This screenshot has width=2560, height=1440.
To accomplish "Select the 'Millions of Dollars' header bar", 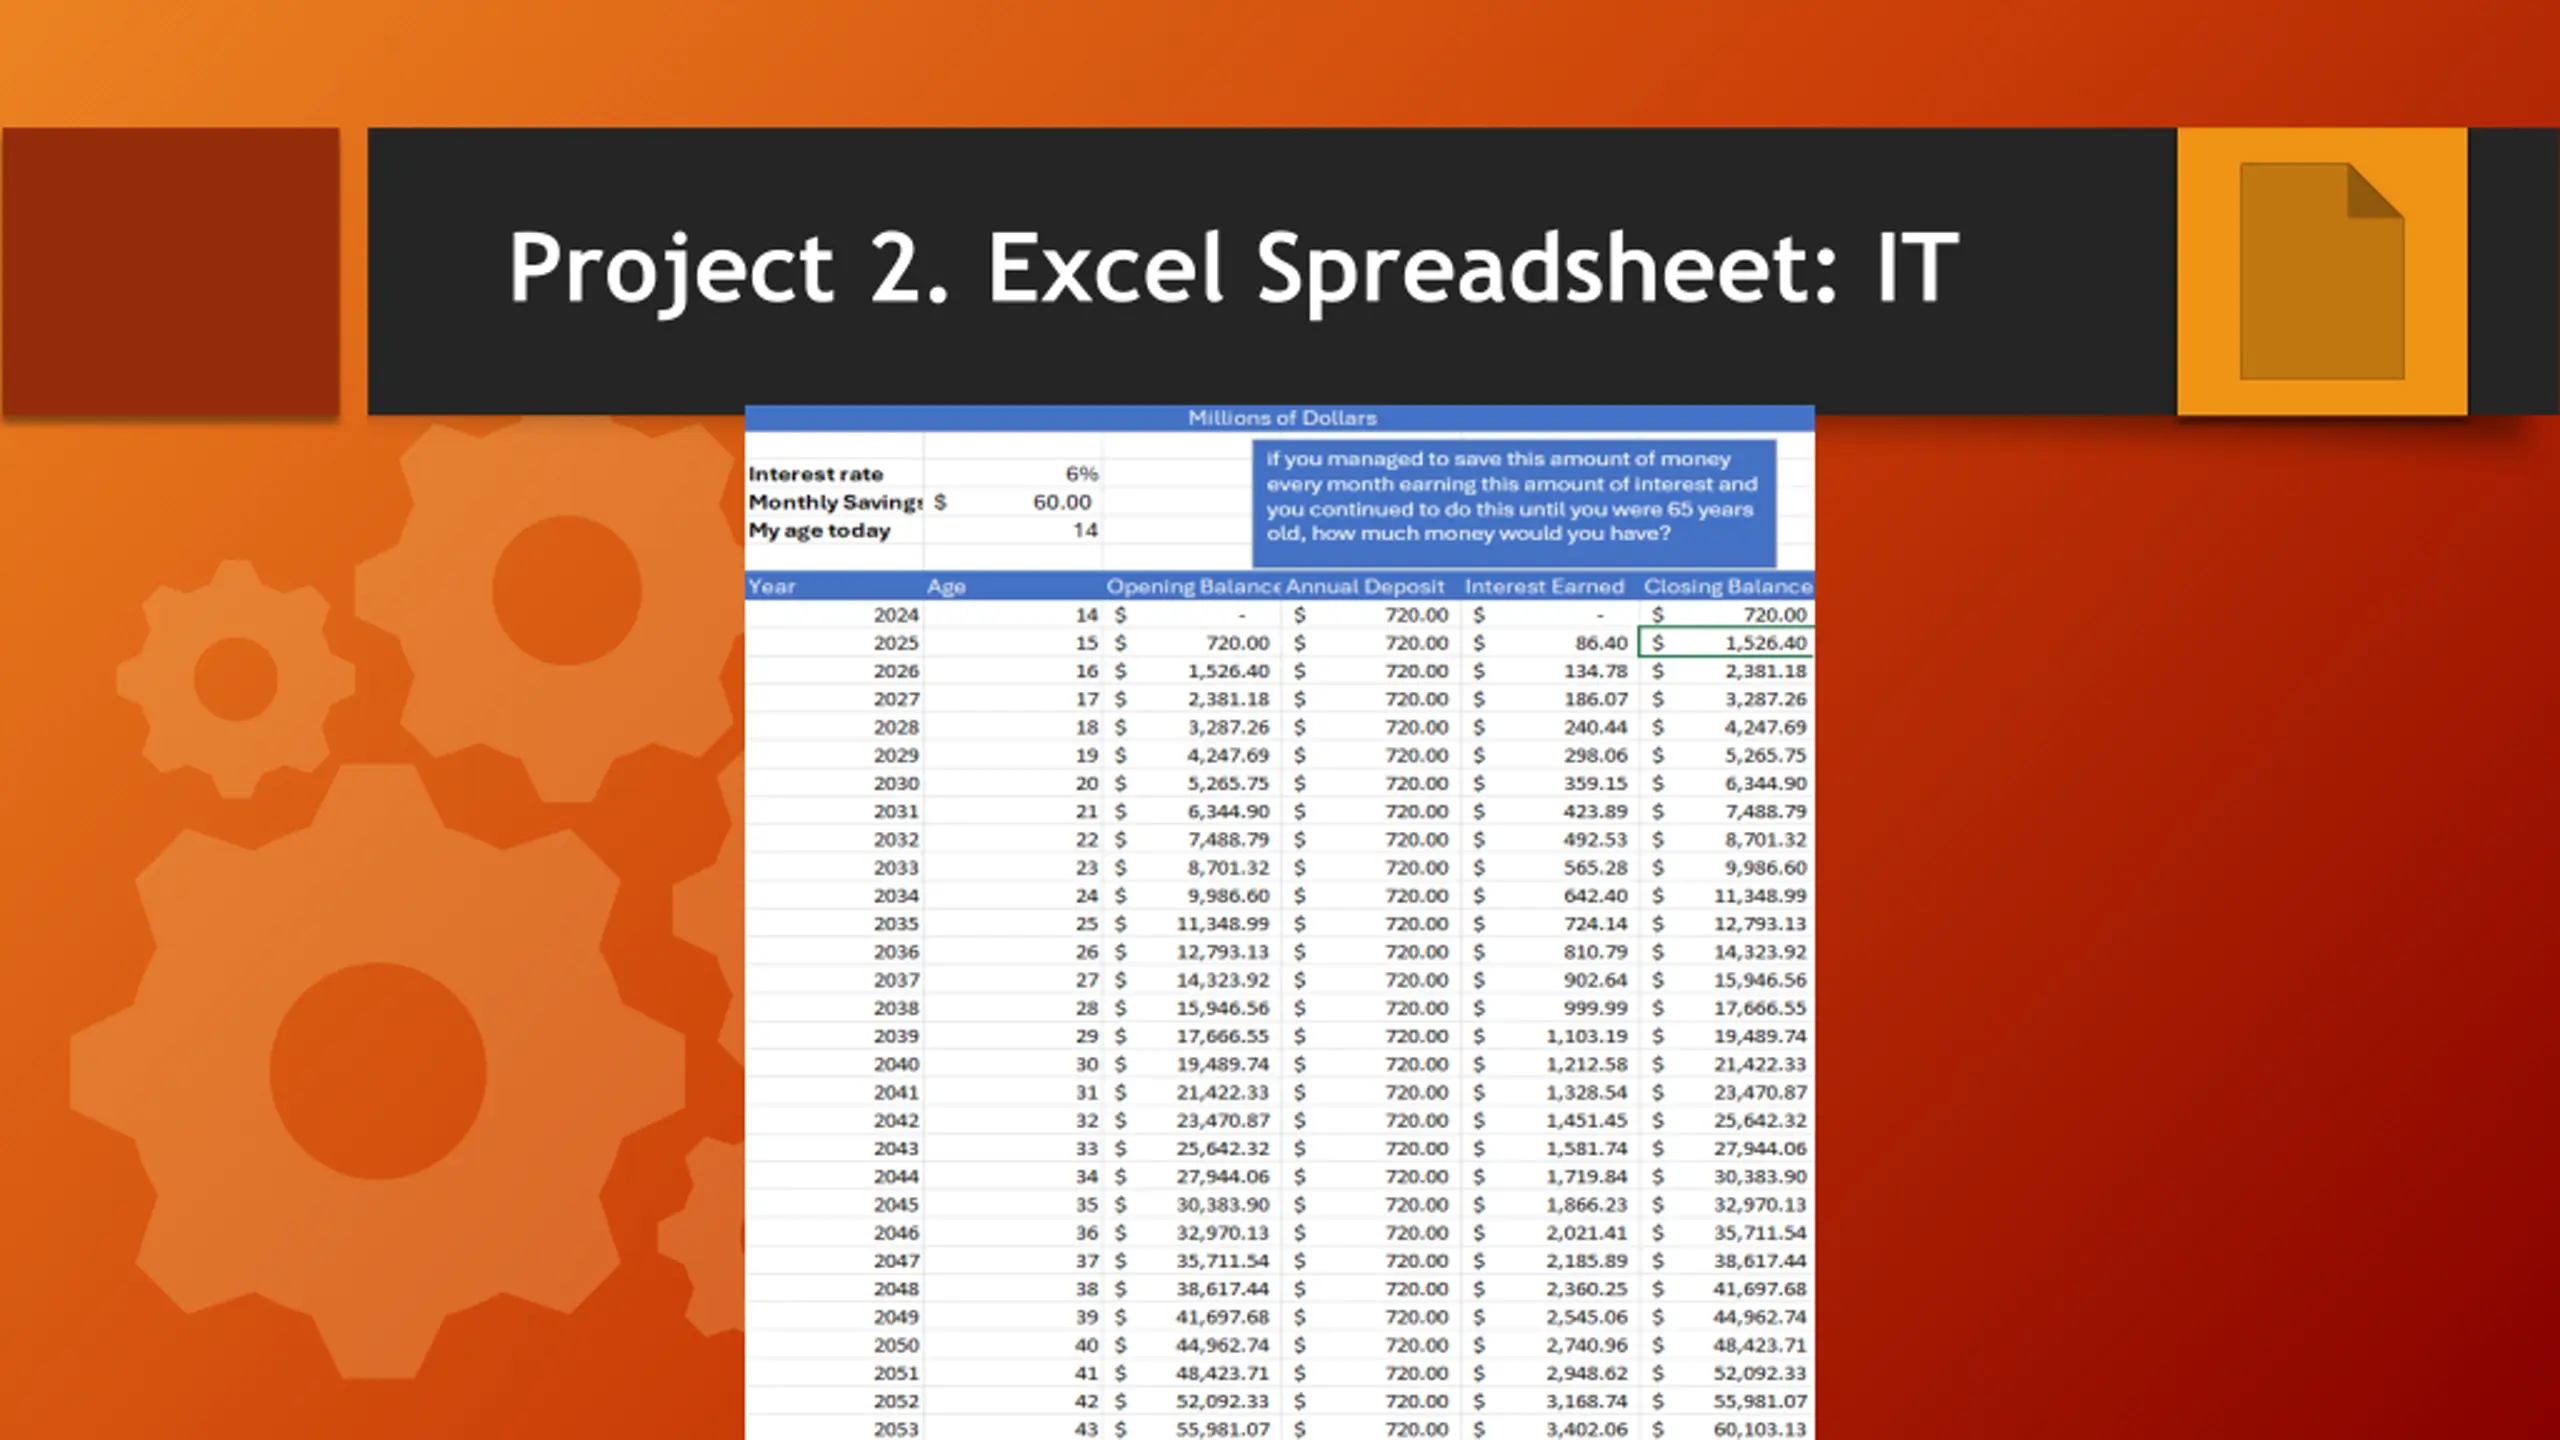I will 1280,418.
